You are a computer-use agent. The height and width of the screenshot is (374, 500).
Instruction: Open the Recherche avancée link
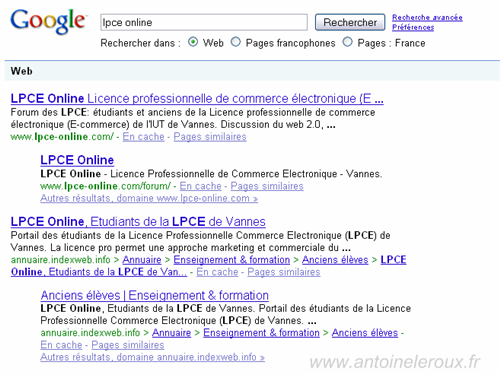[x=427, y=17]
